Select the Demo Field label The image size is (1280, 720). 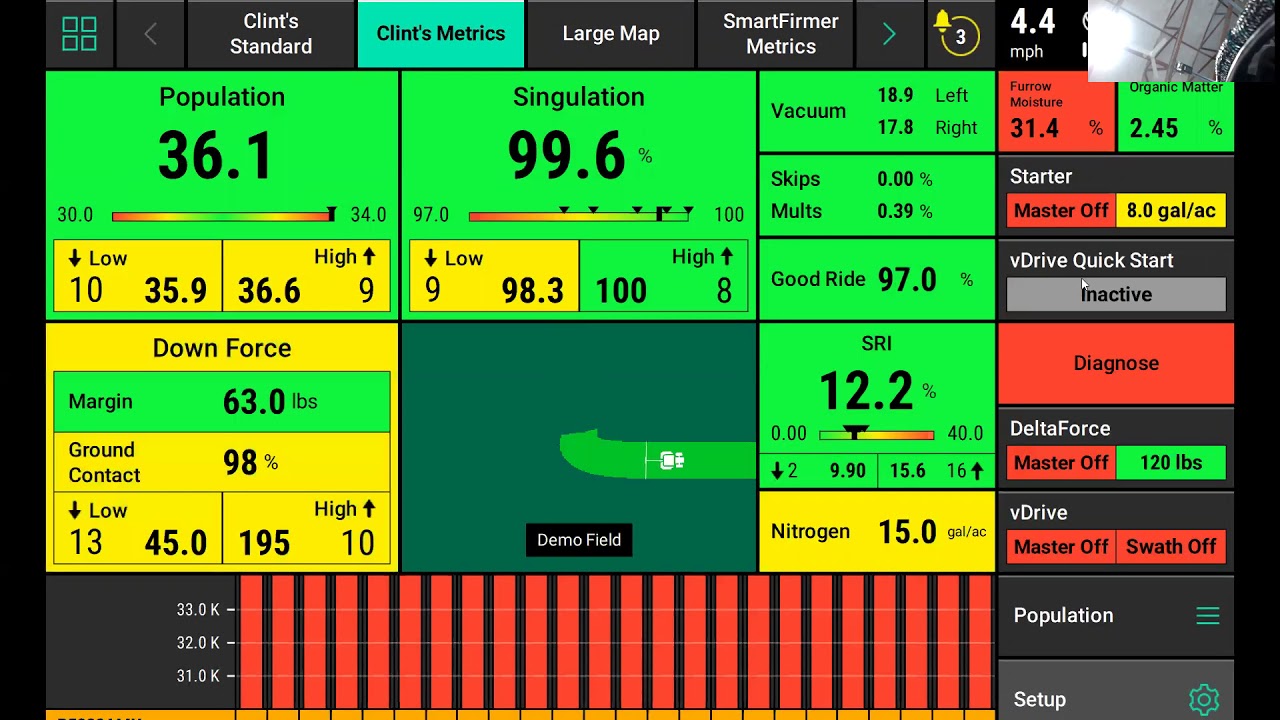click(x=579, y=540)
